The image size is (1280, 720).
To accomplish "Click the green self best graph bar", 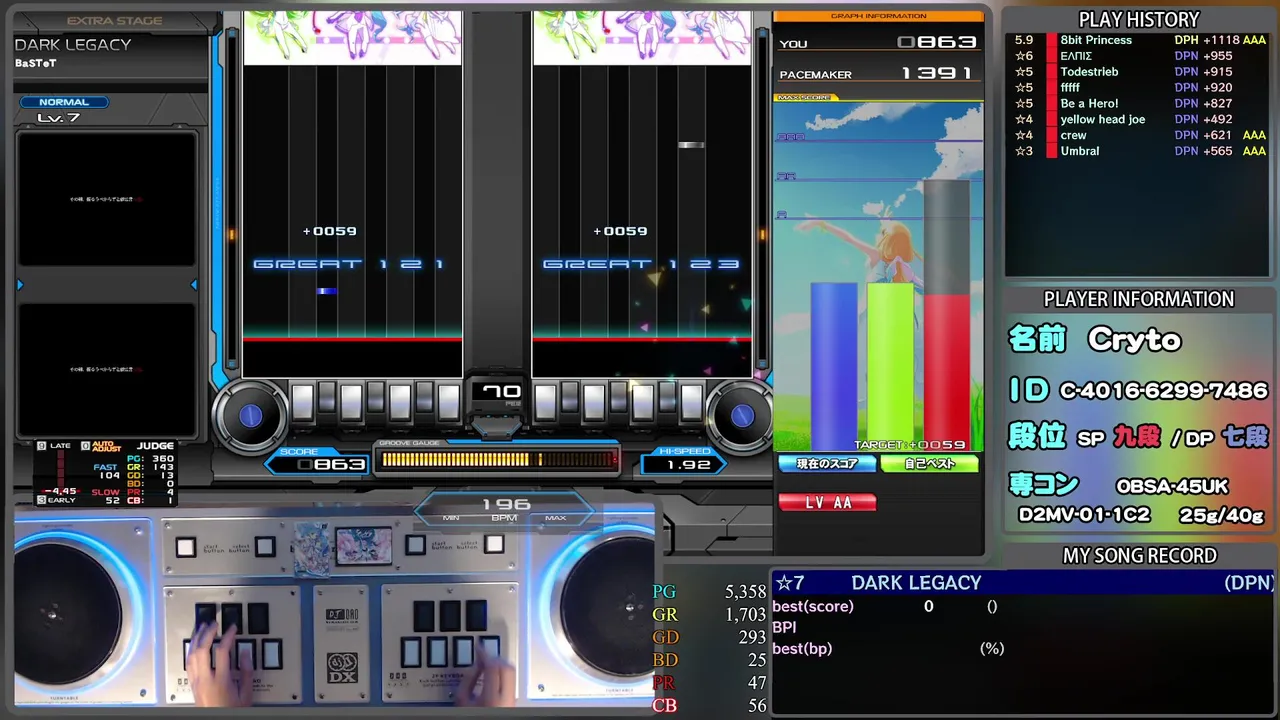I will pos(890,365).
